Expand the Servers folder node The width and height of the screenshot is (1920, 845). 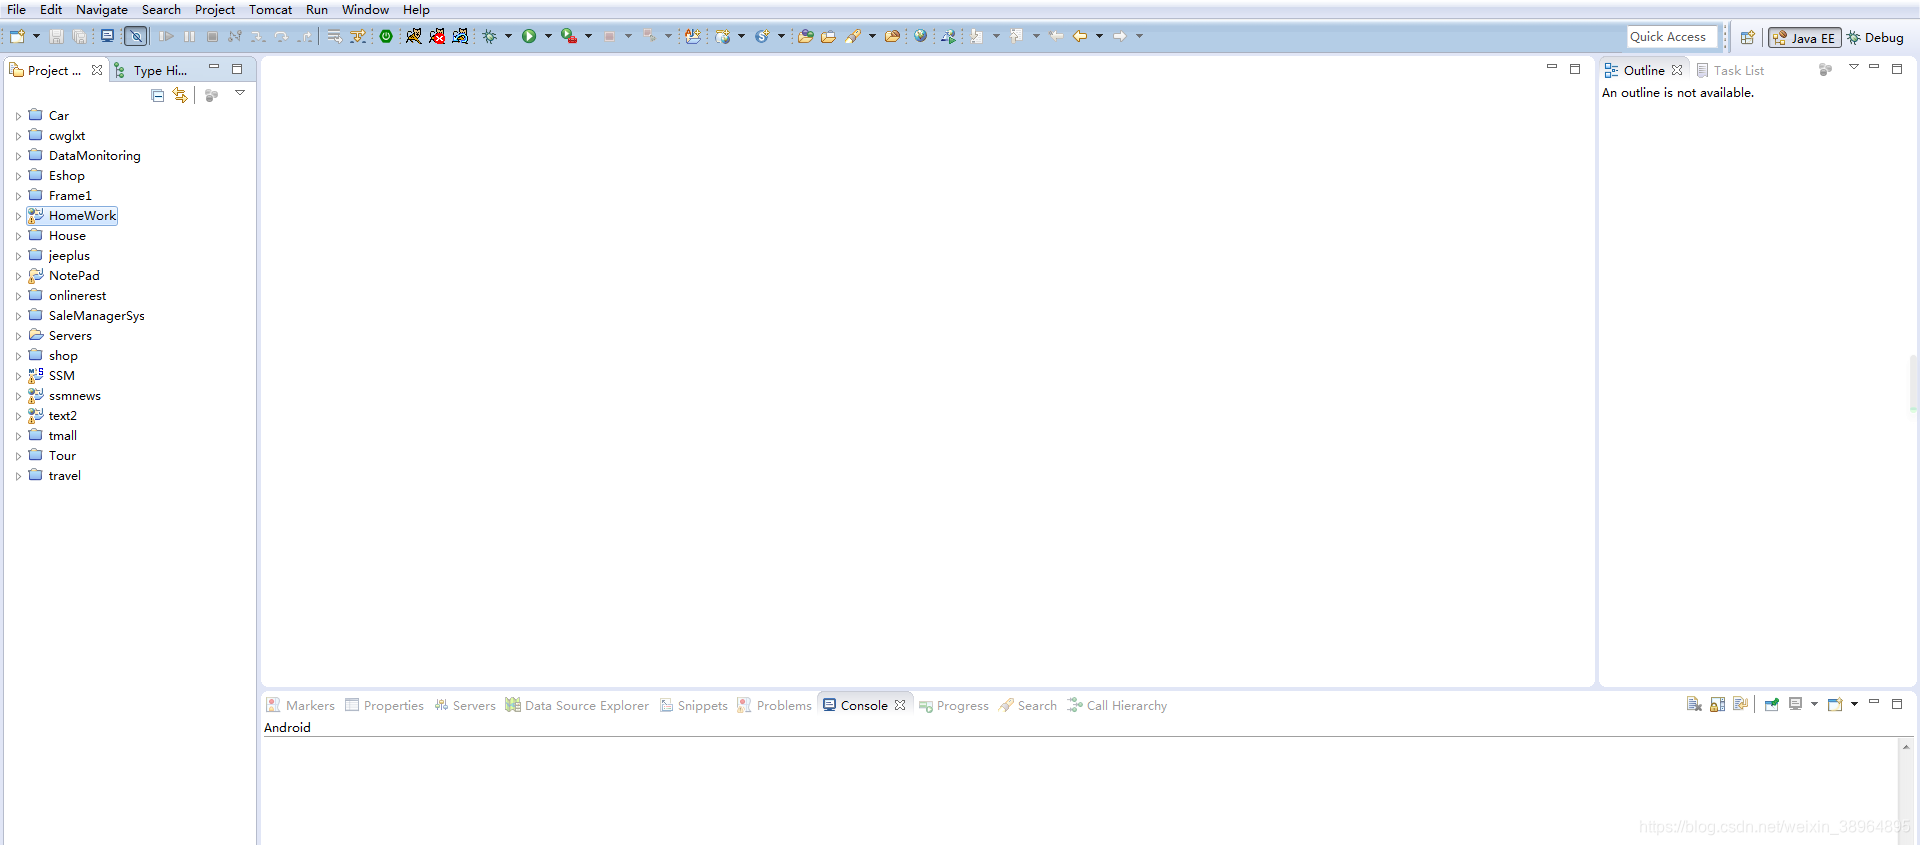pyautogui.click(x=18, y=336)
